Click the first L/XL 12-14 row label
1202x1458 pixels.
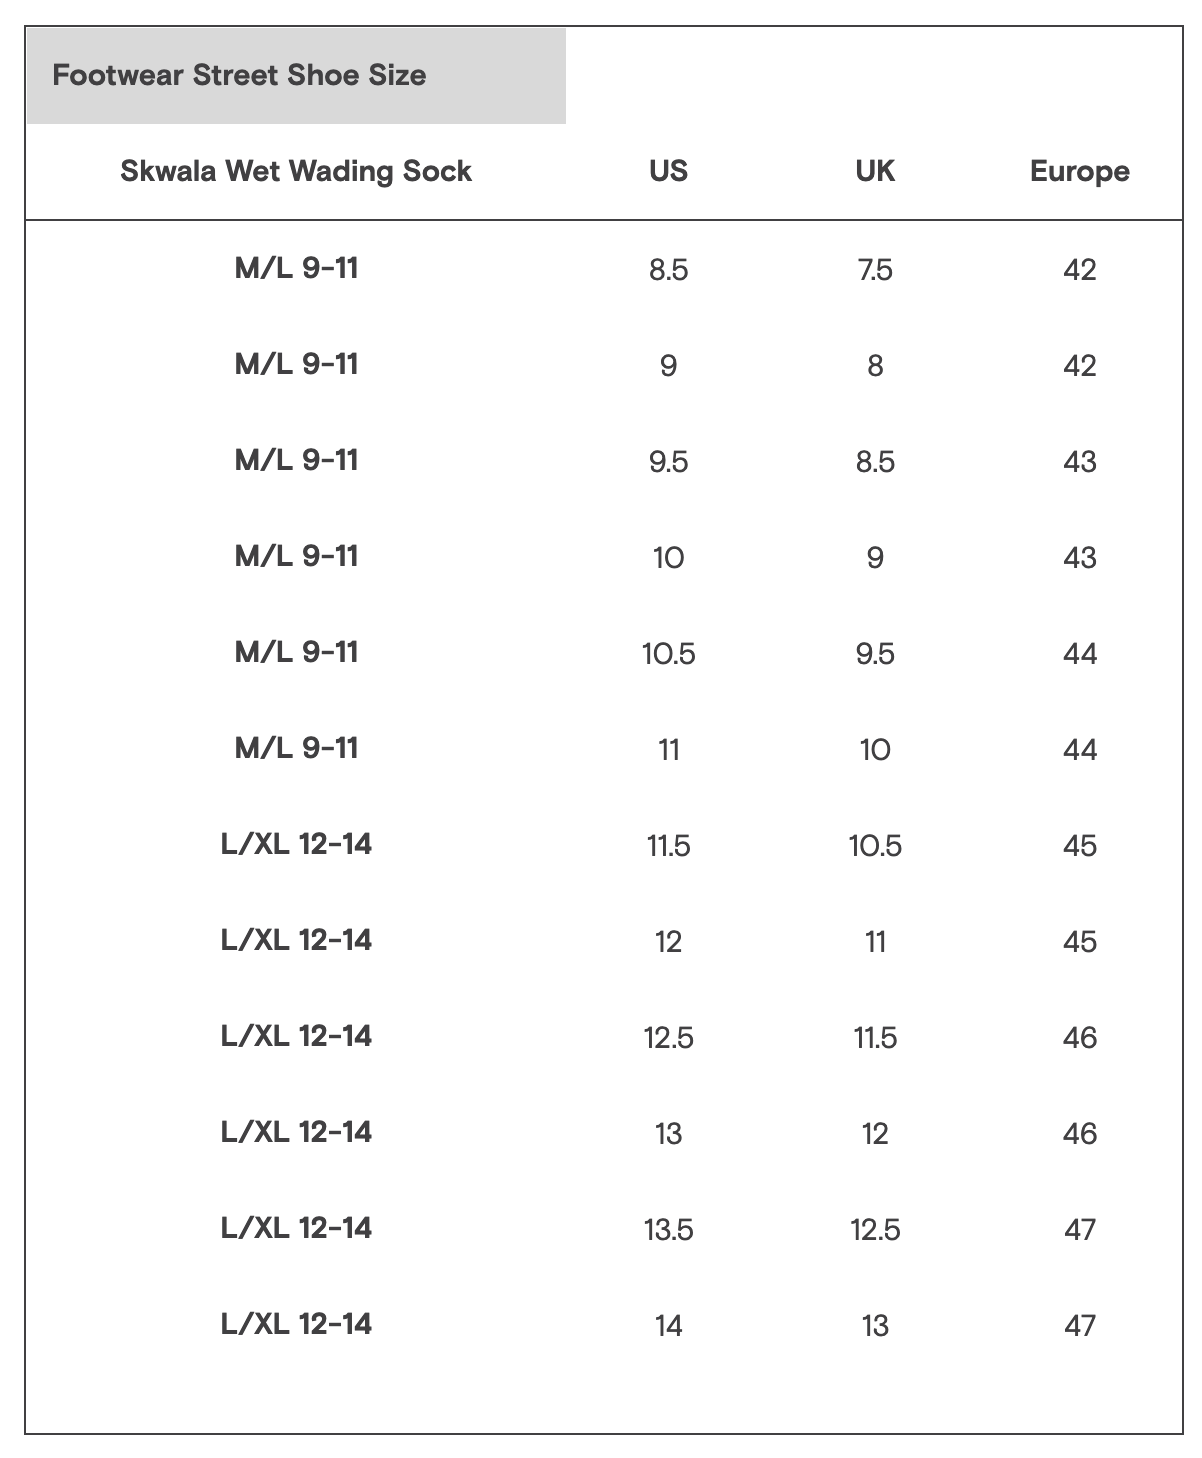point(296,844)
